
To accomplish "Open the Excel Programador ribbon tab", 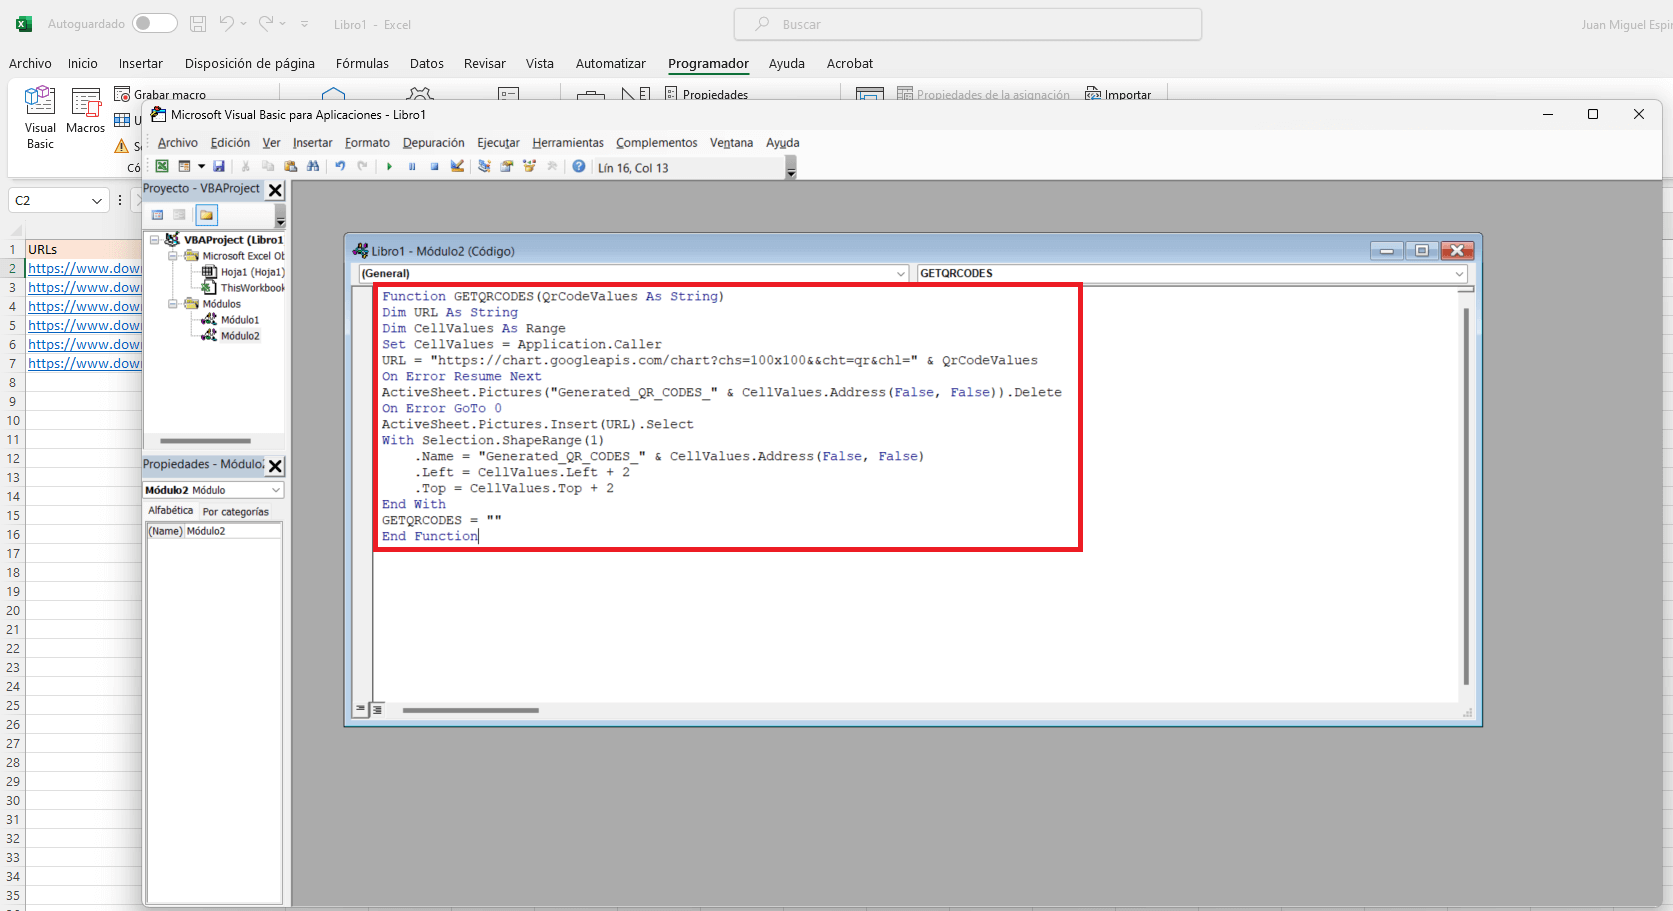I will pos(708,64).
